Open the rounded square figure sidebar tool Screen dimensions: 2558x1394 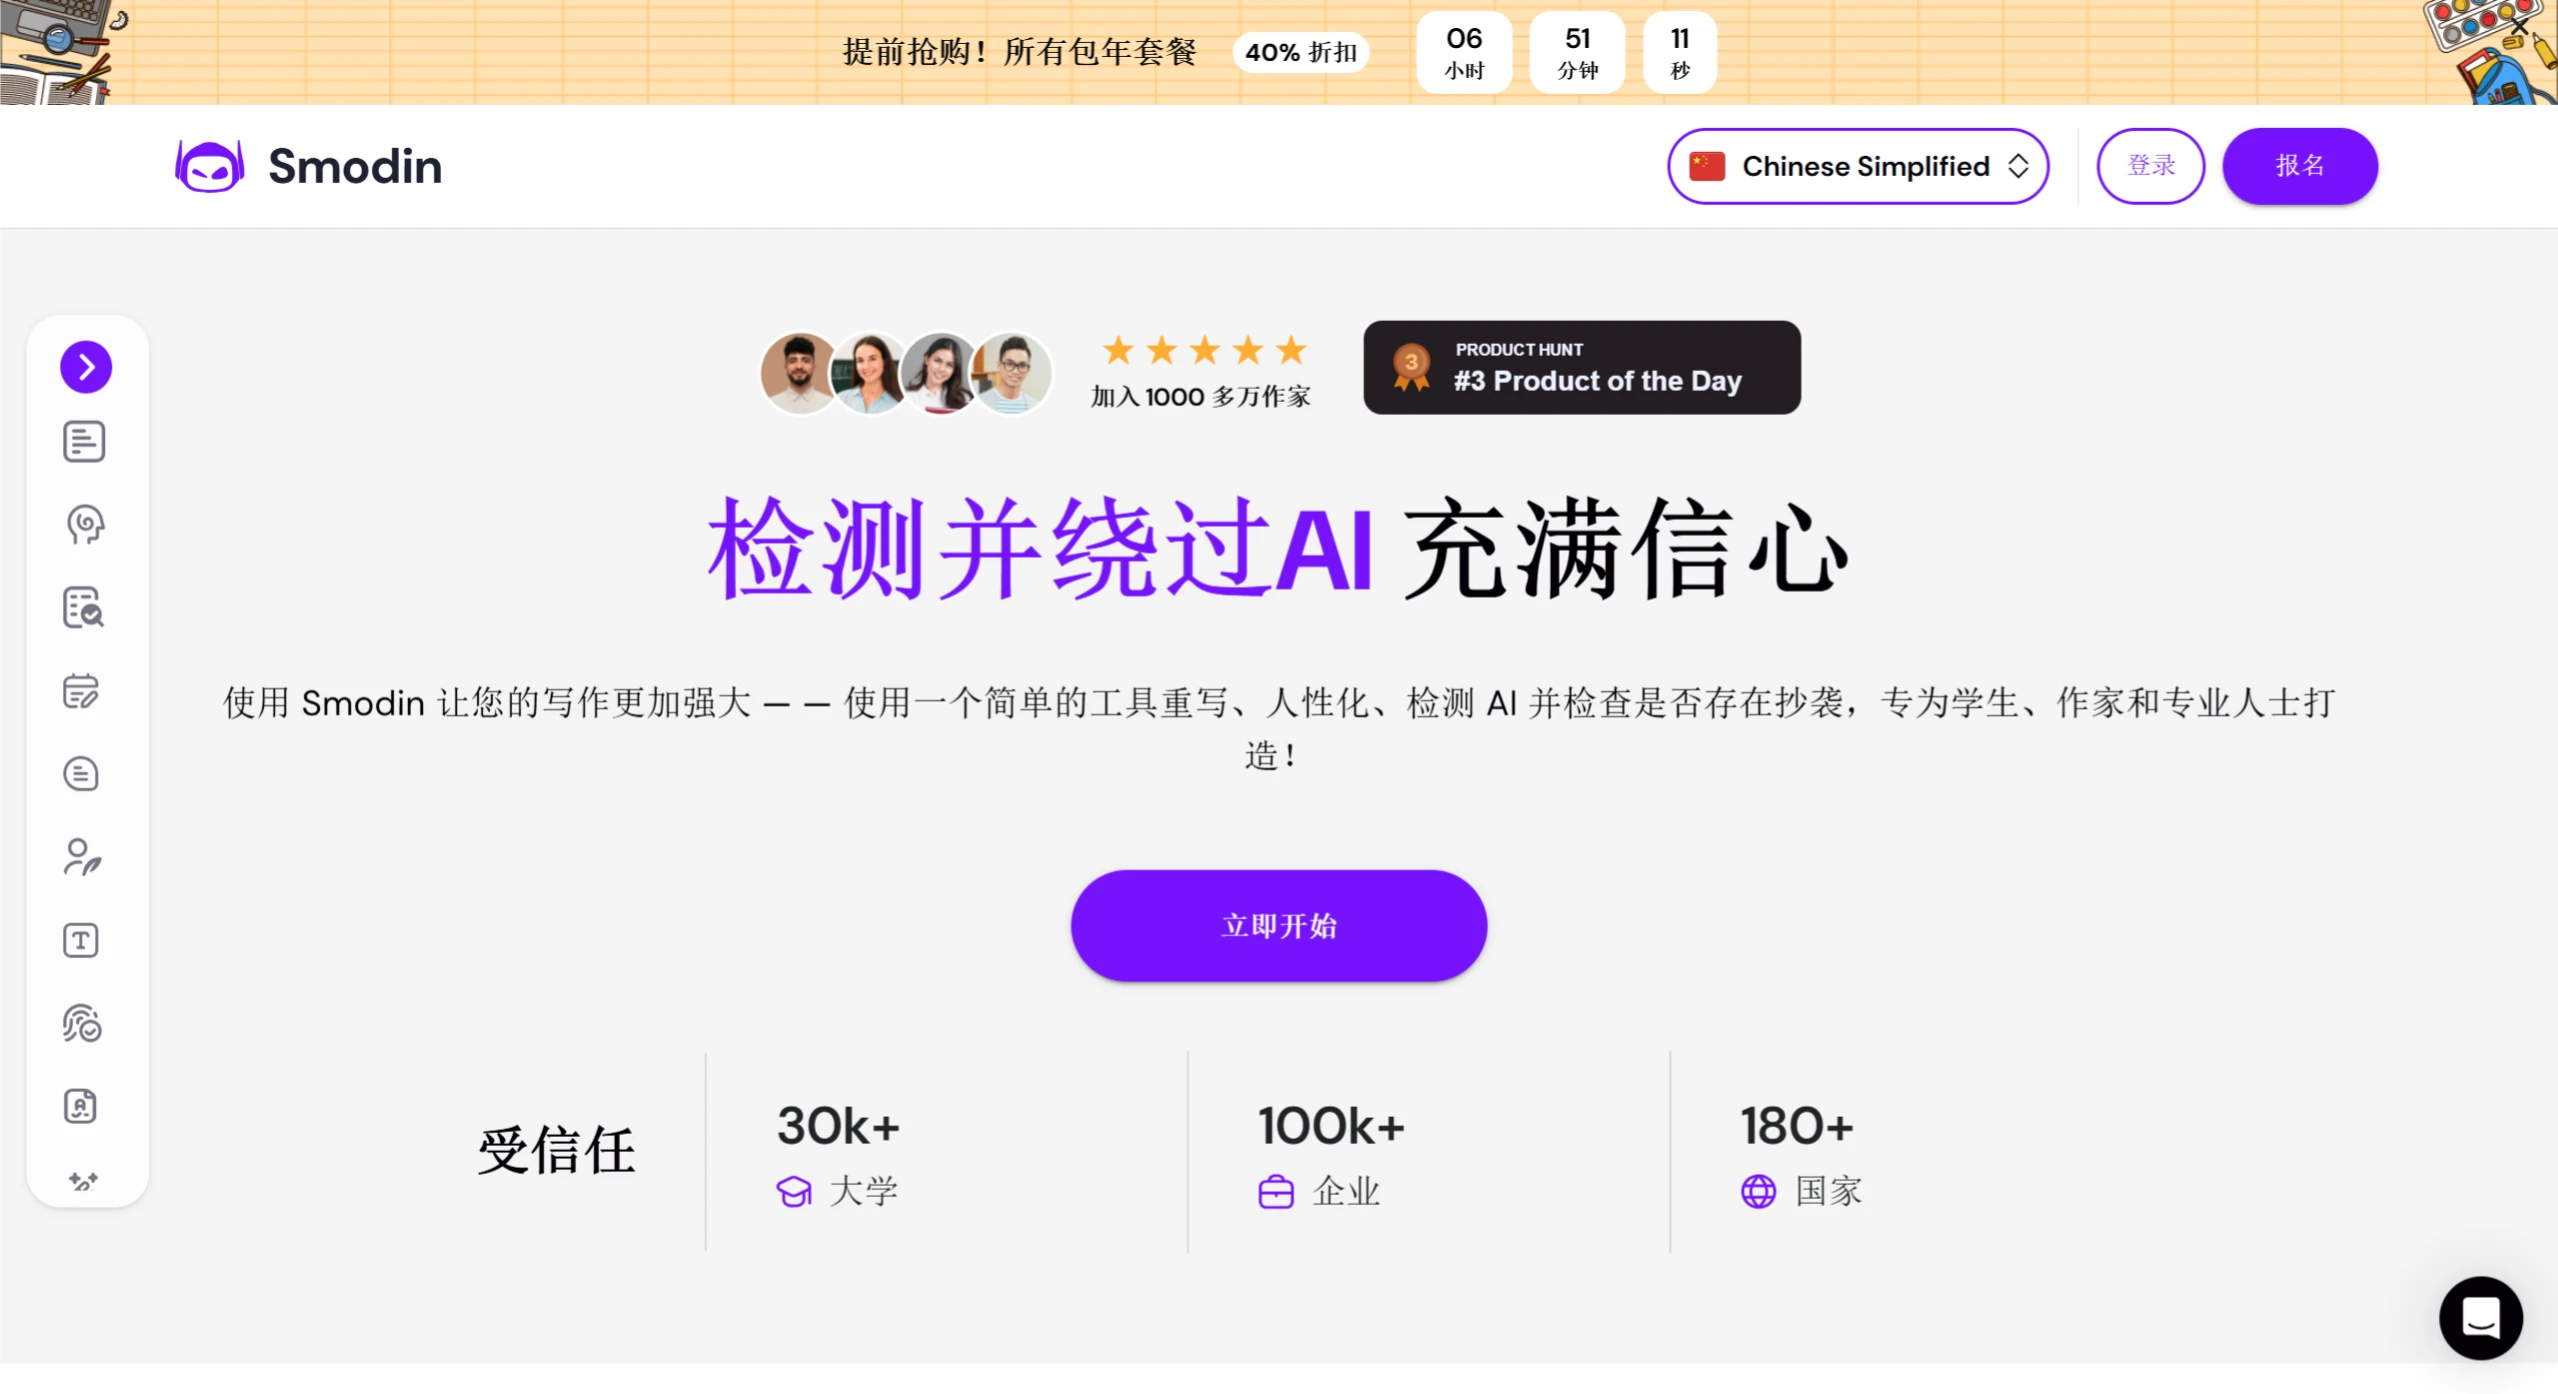[81, 1106]
